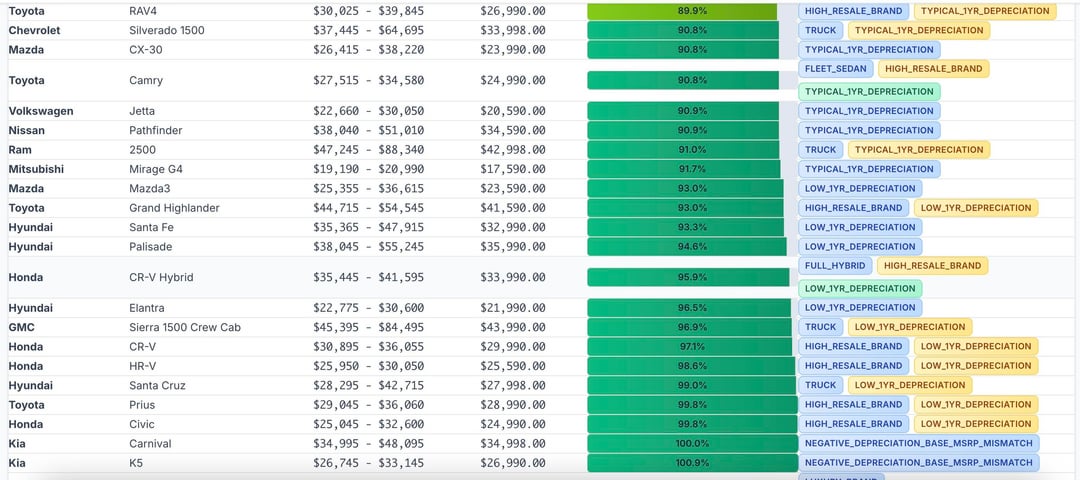Click the Mitsubishi make cell
1080x480 pixels.
point(36,169)
